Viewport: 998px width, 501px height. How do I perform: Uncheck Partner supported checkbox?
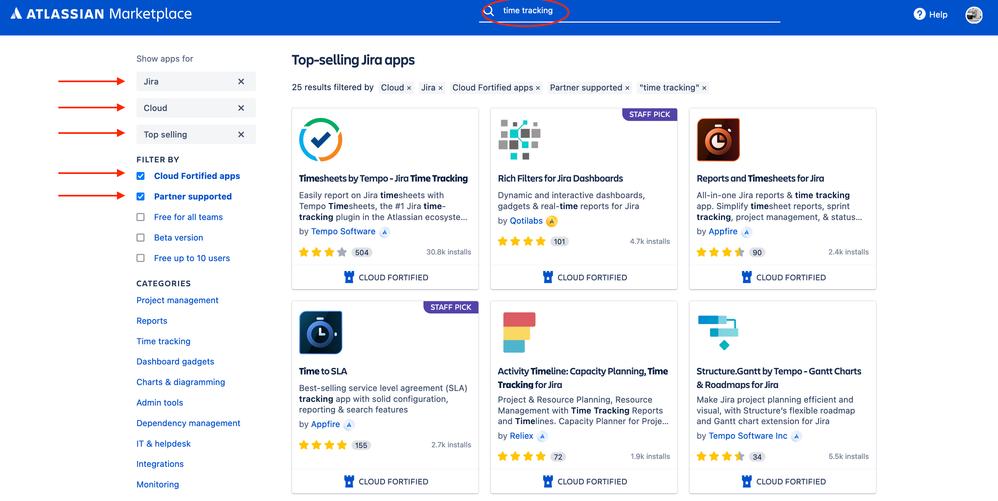(141, 197)
